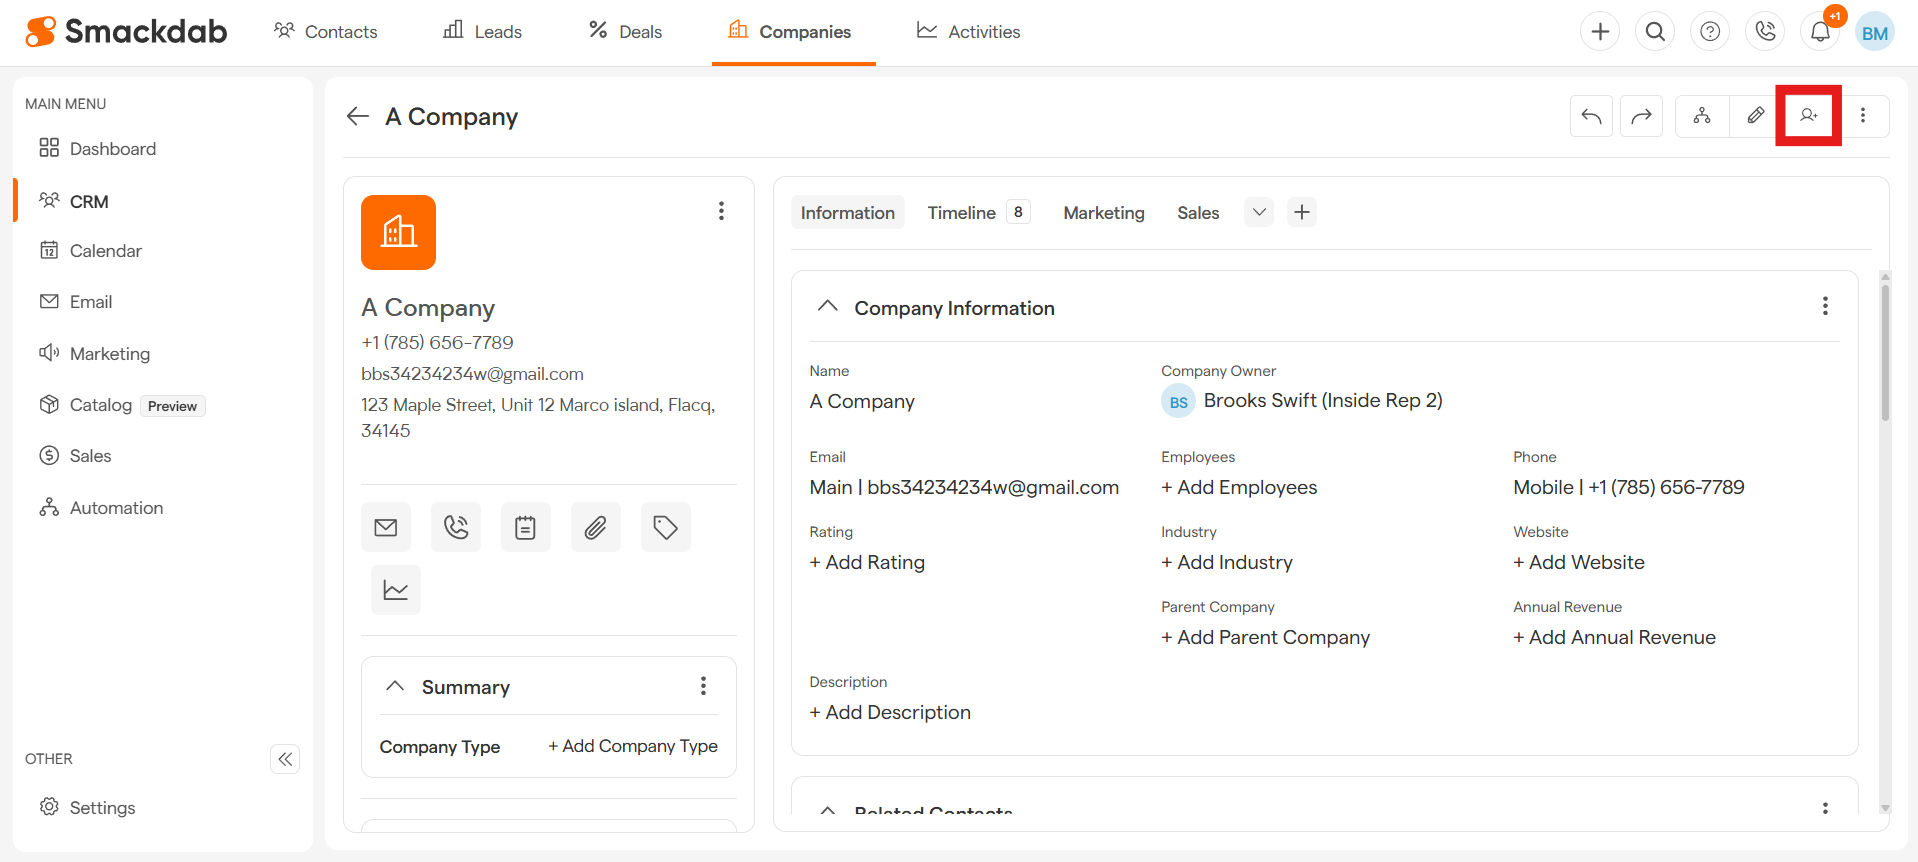The image size is (1918, 862).
Task: Switch to the Timeline tab
Action: 961,213
